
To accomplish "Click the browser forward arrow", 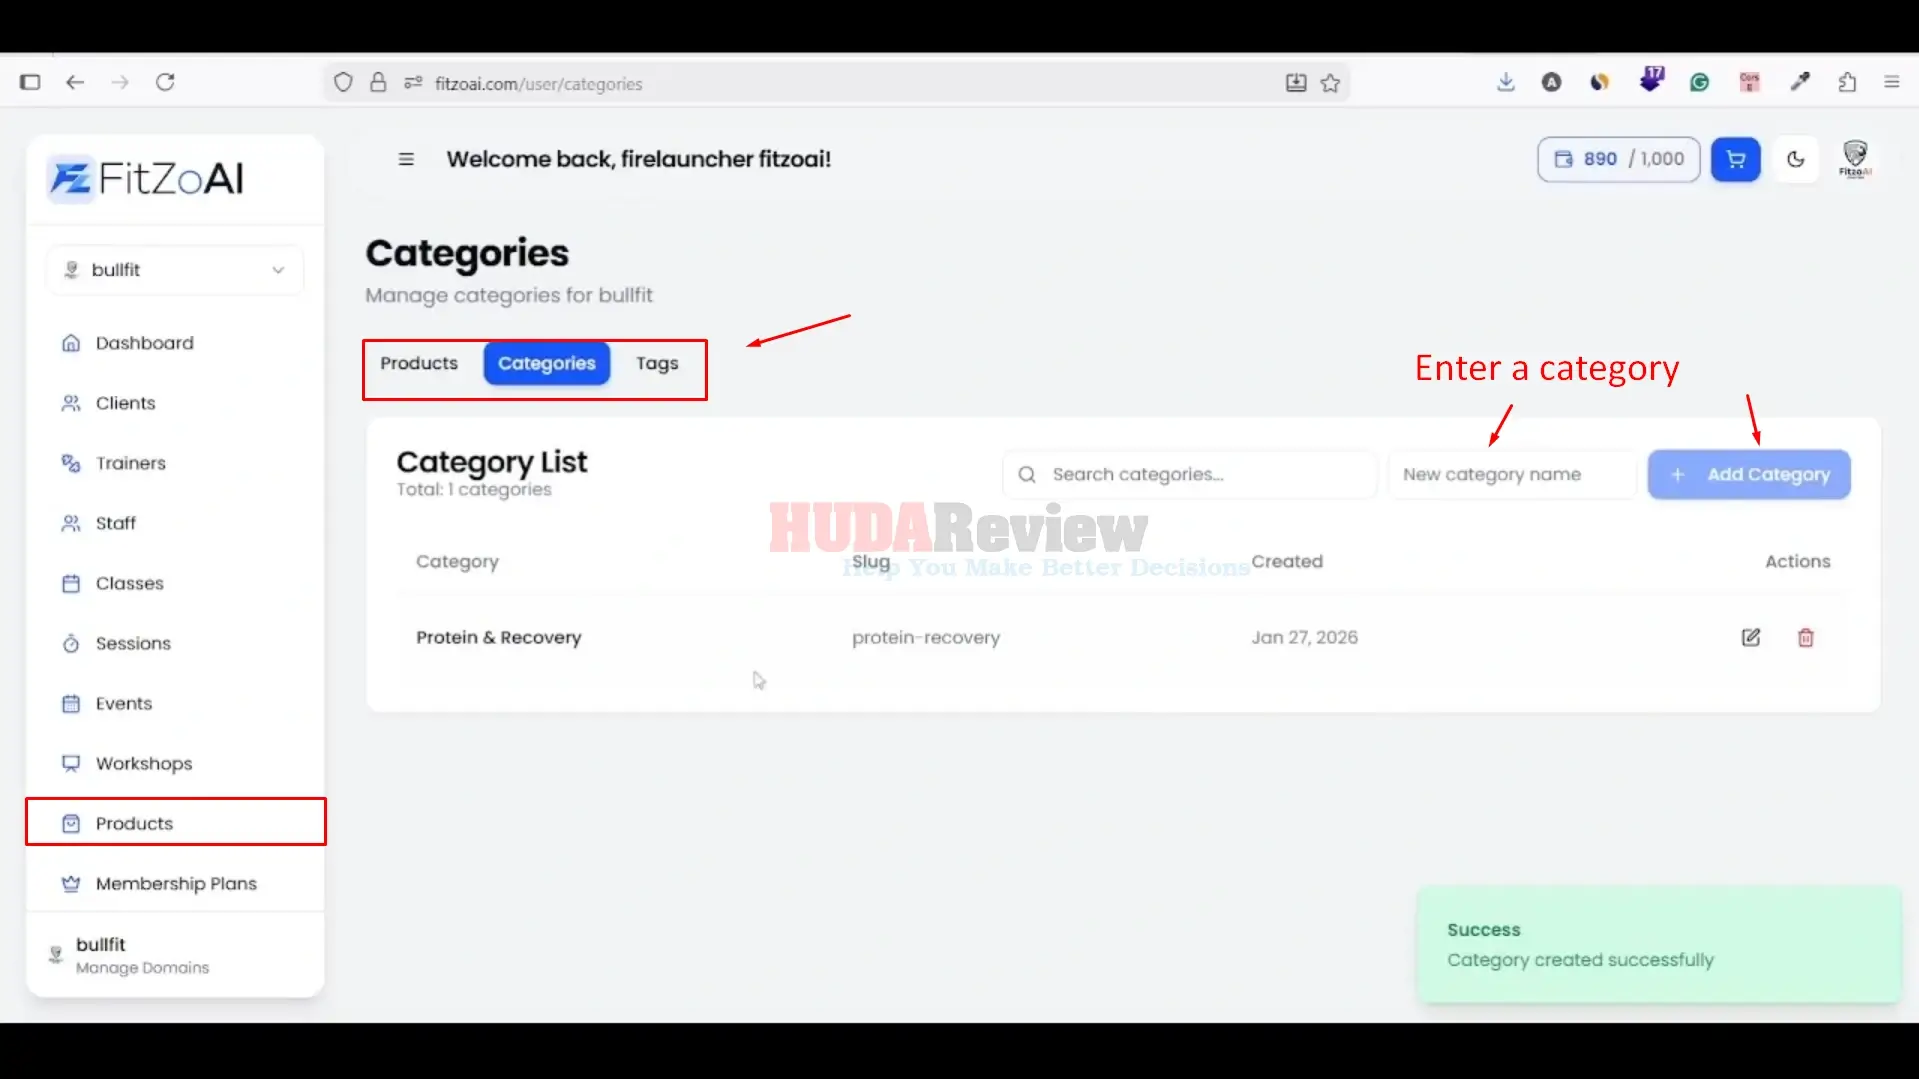I will click(x=120, y=82).
